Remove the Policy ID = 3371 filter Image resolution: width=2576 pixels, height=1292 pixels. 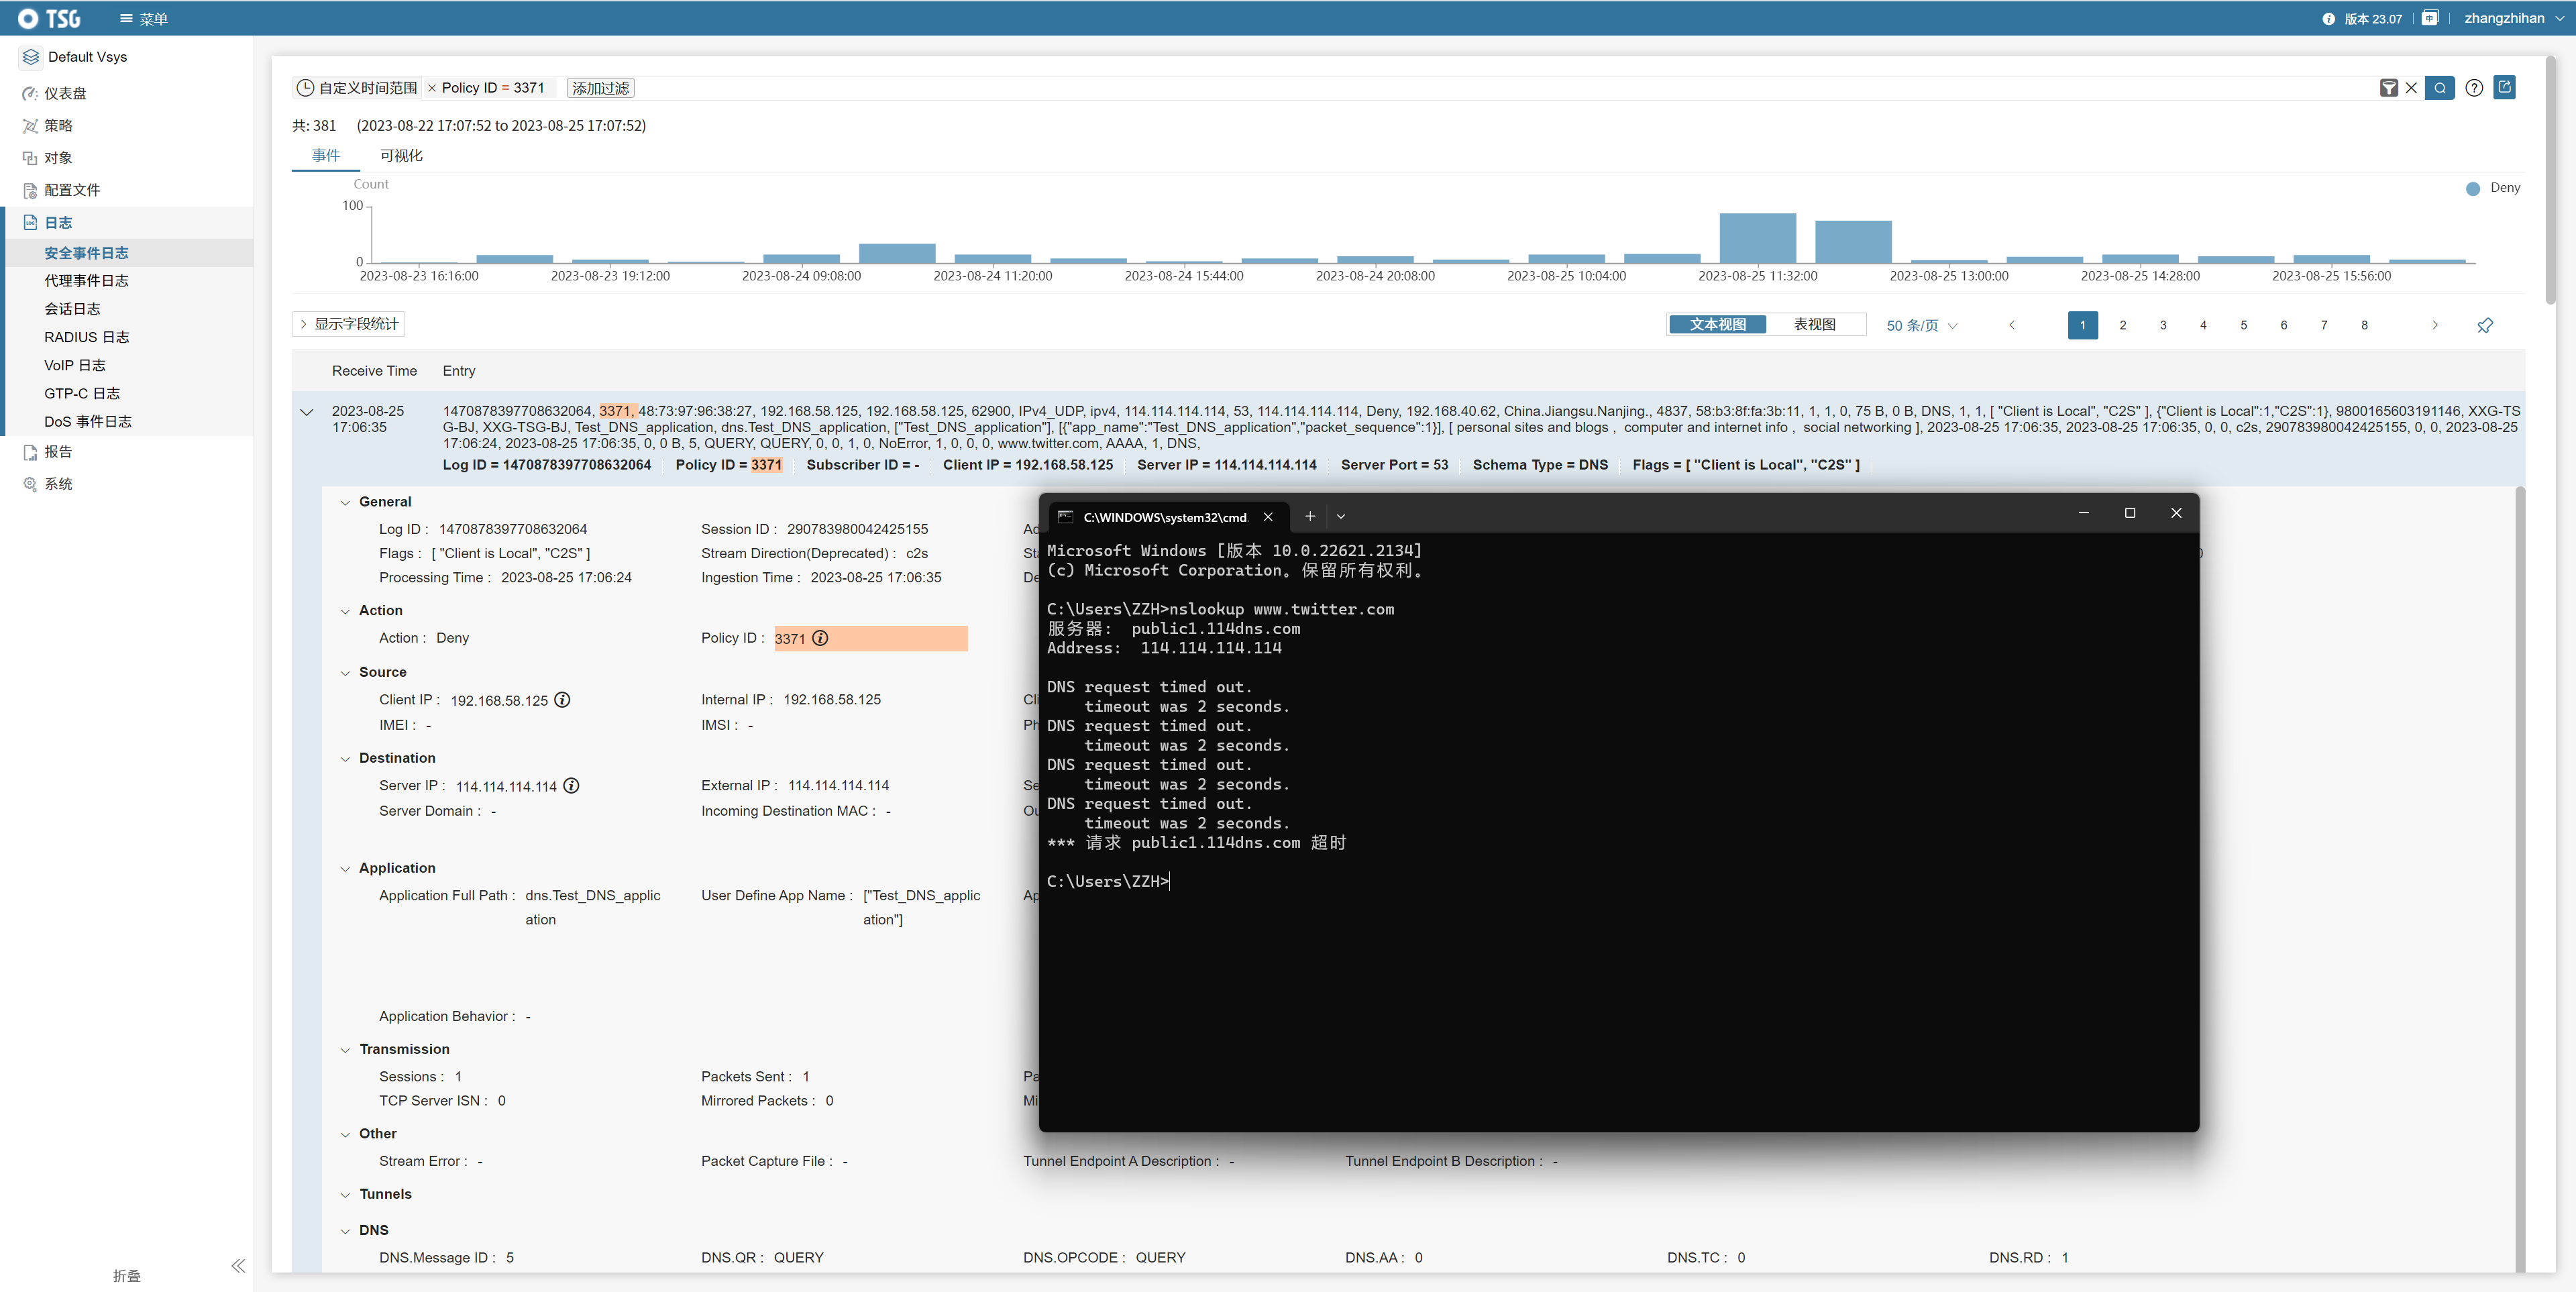click(x=432, y=88)
